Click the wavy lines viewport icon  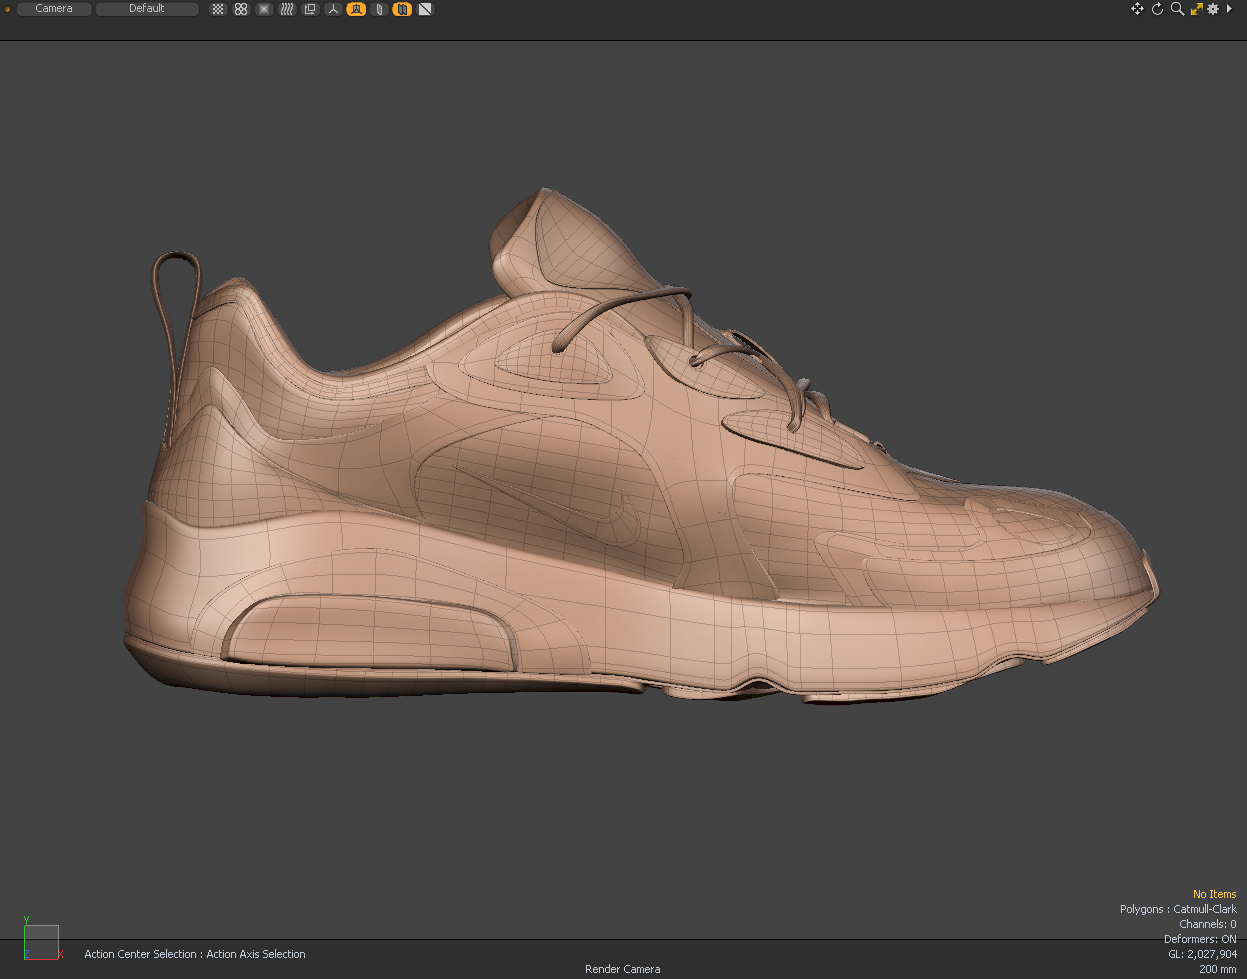[x=287, y=9]
